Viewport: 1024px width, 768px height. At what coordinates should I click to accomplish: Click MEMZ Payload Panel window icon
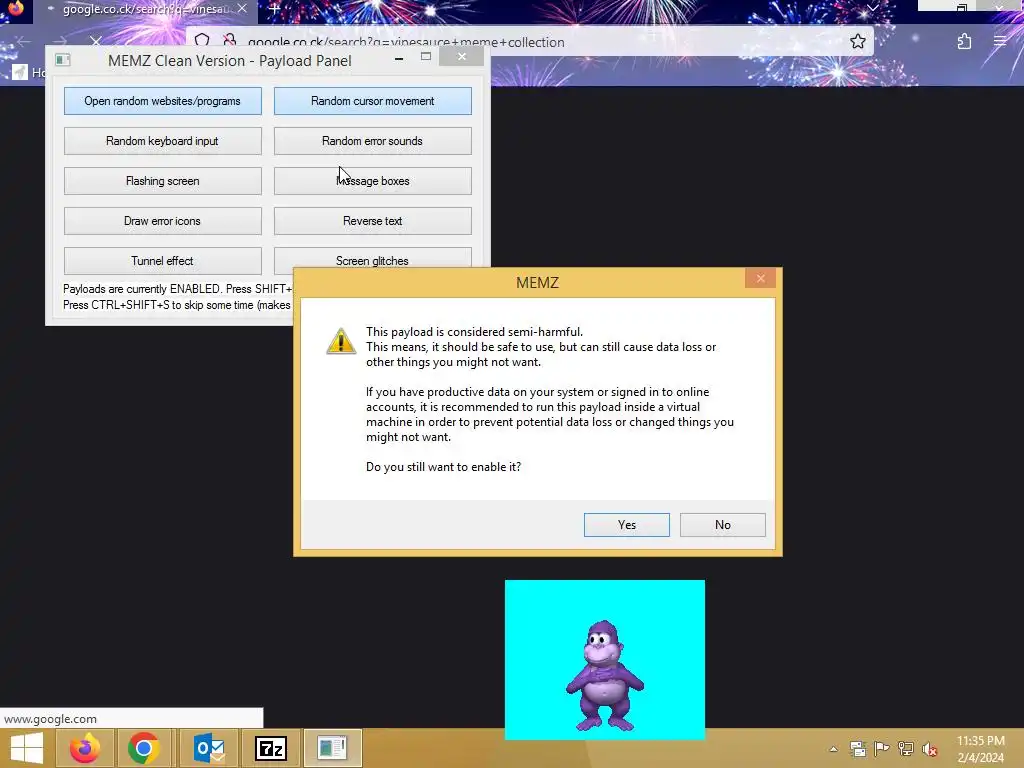[62, 60]
